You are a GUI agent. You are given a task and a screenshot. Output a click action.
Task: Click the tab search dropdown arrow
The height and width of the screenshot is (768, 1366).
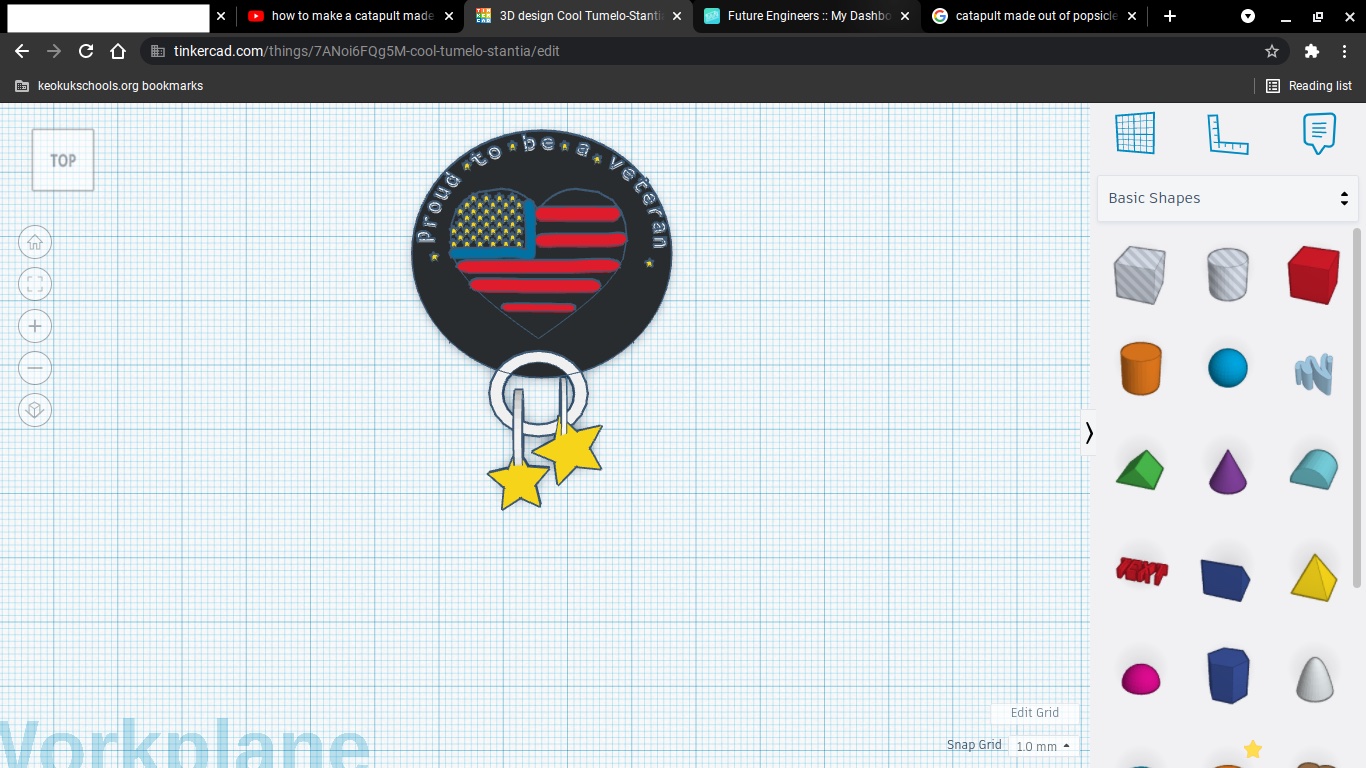(1248, 16)
